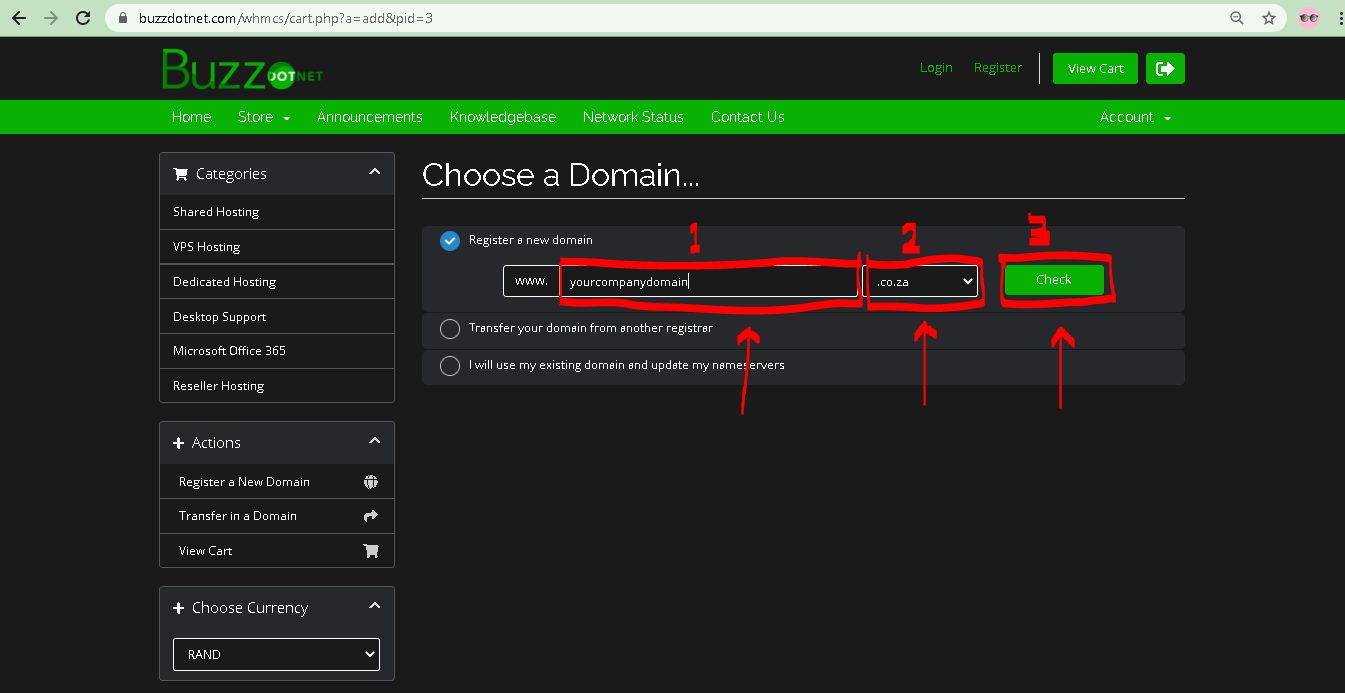Click the green logout arrow icon button
Viewport: 1345px width, 693px height.
[1165, 68]
